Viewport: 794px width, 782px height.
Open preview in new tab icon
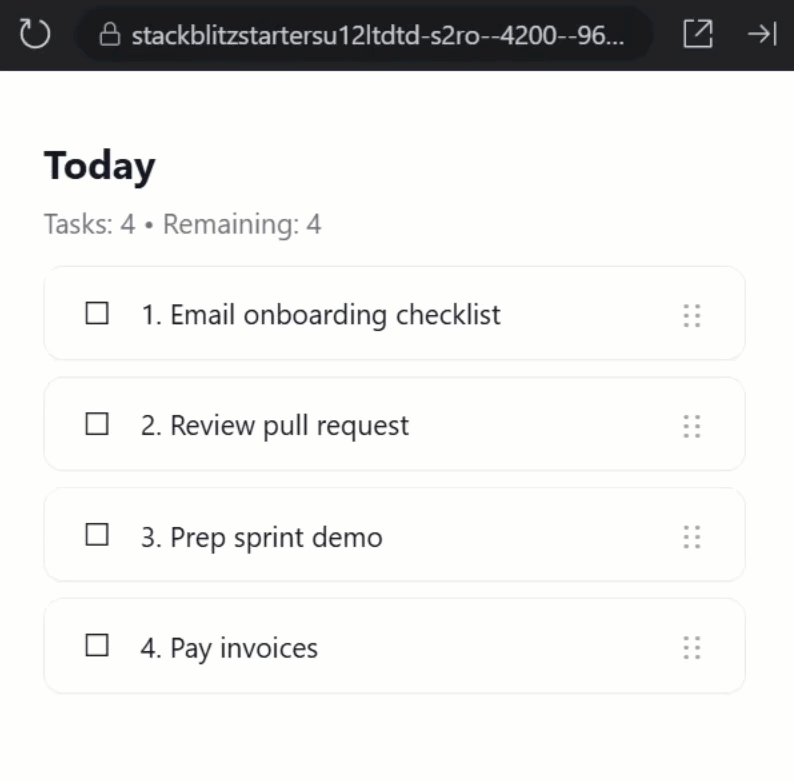coord(697,35)
